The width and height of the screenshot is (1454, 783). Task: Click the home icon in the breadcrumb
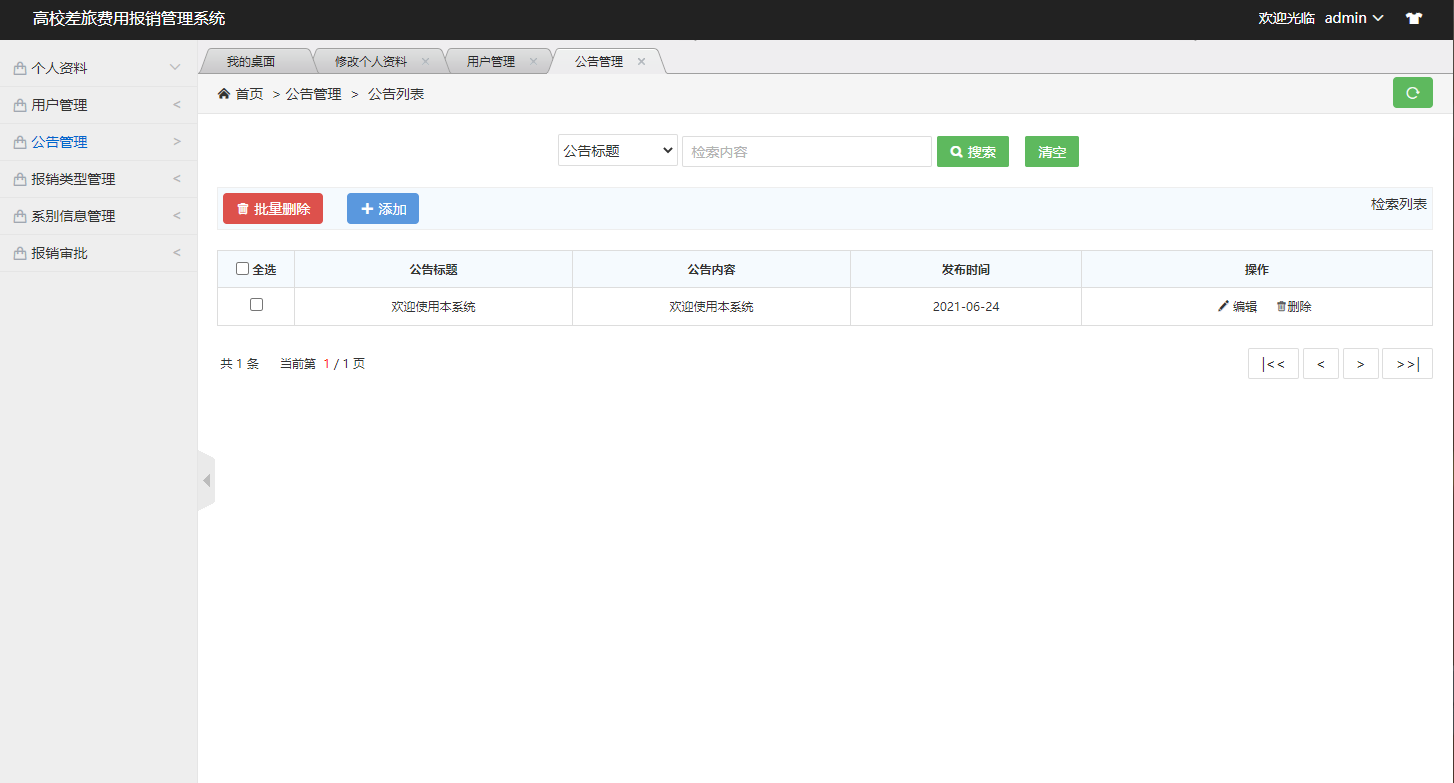(x=224, y=92)
